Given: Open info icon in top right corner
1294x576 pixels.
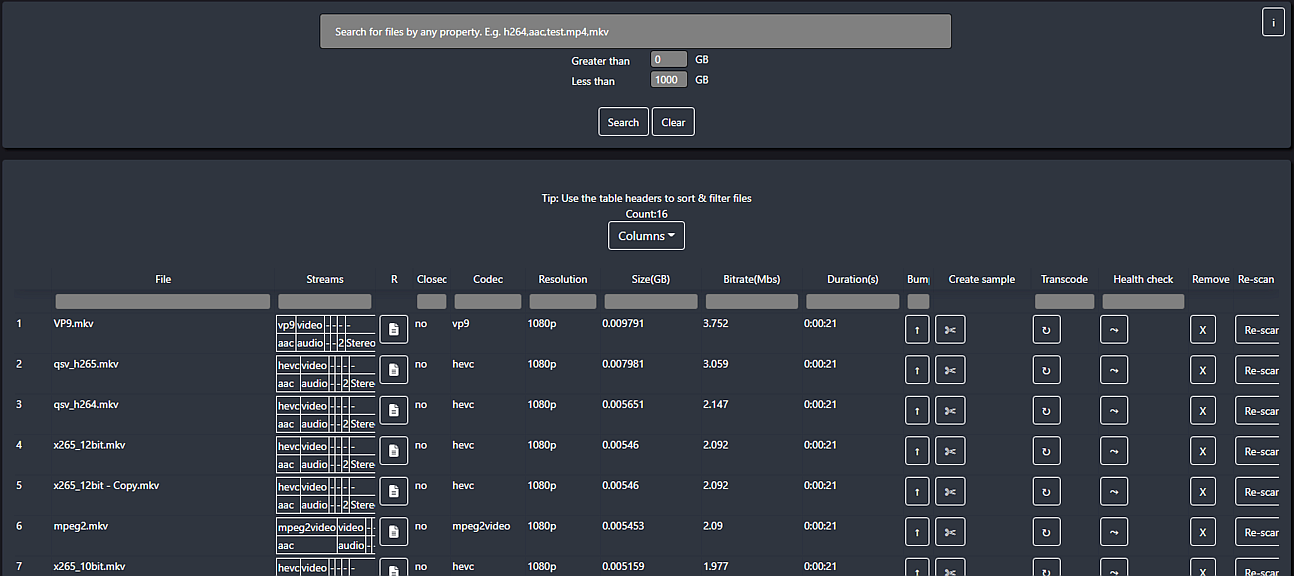Looking at the screenshot, I should pyautogui.click(x=1273, y=22).
